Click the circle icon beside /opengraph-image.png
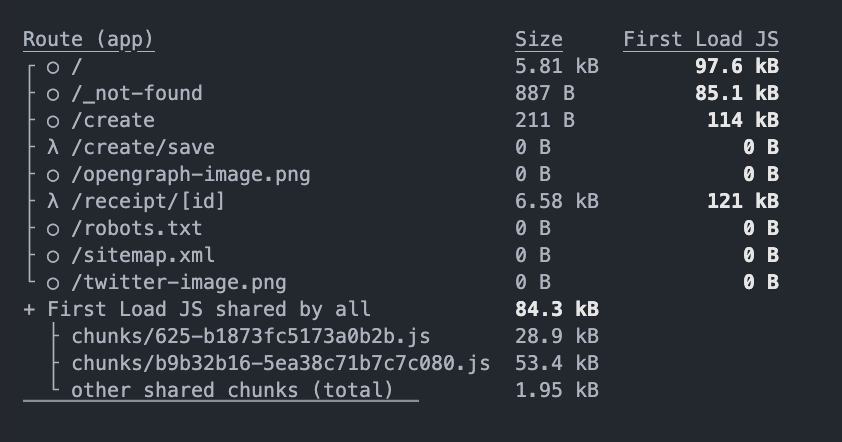 point(53,175)
